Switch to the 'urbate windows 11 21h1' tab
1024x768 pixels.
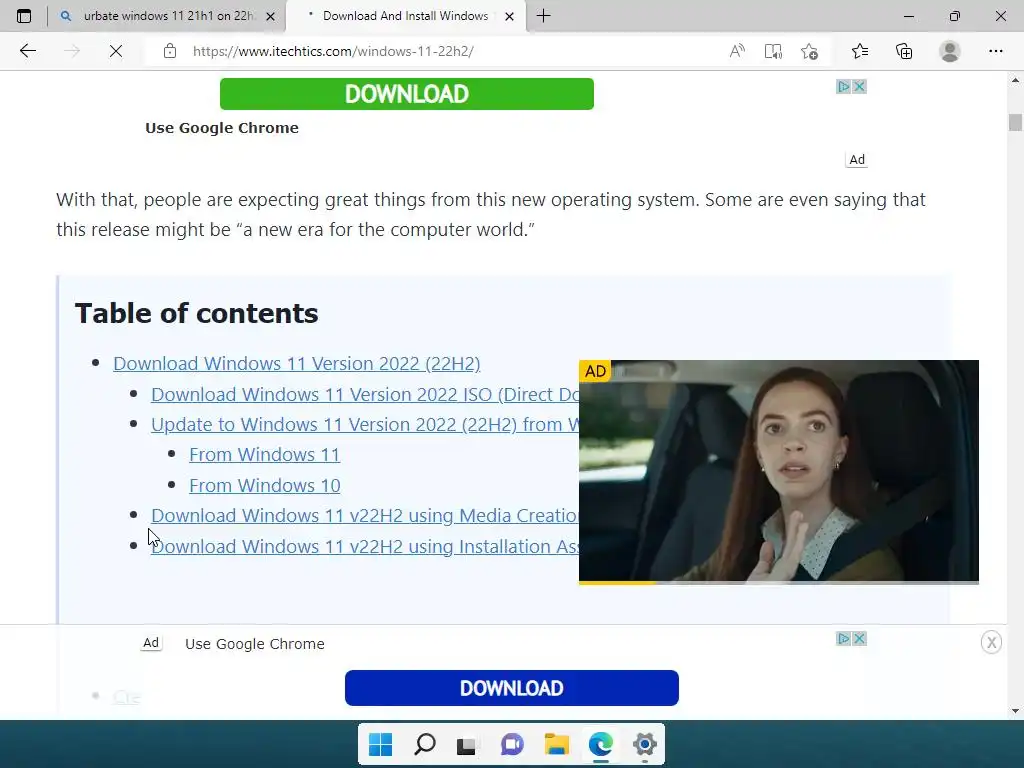coord(168,16)
